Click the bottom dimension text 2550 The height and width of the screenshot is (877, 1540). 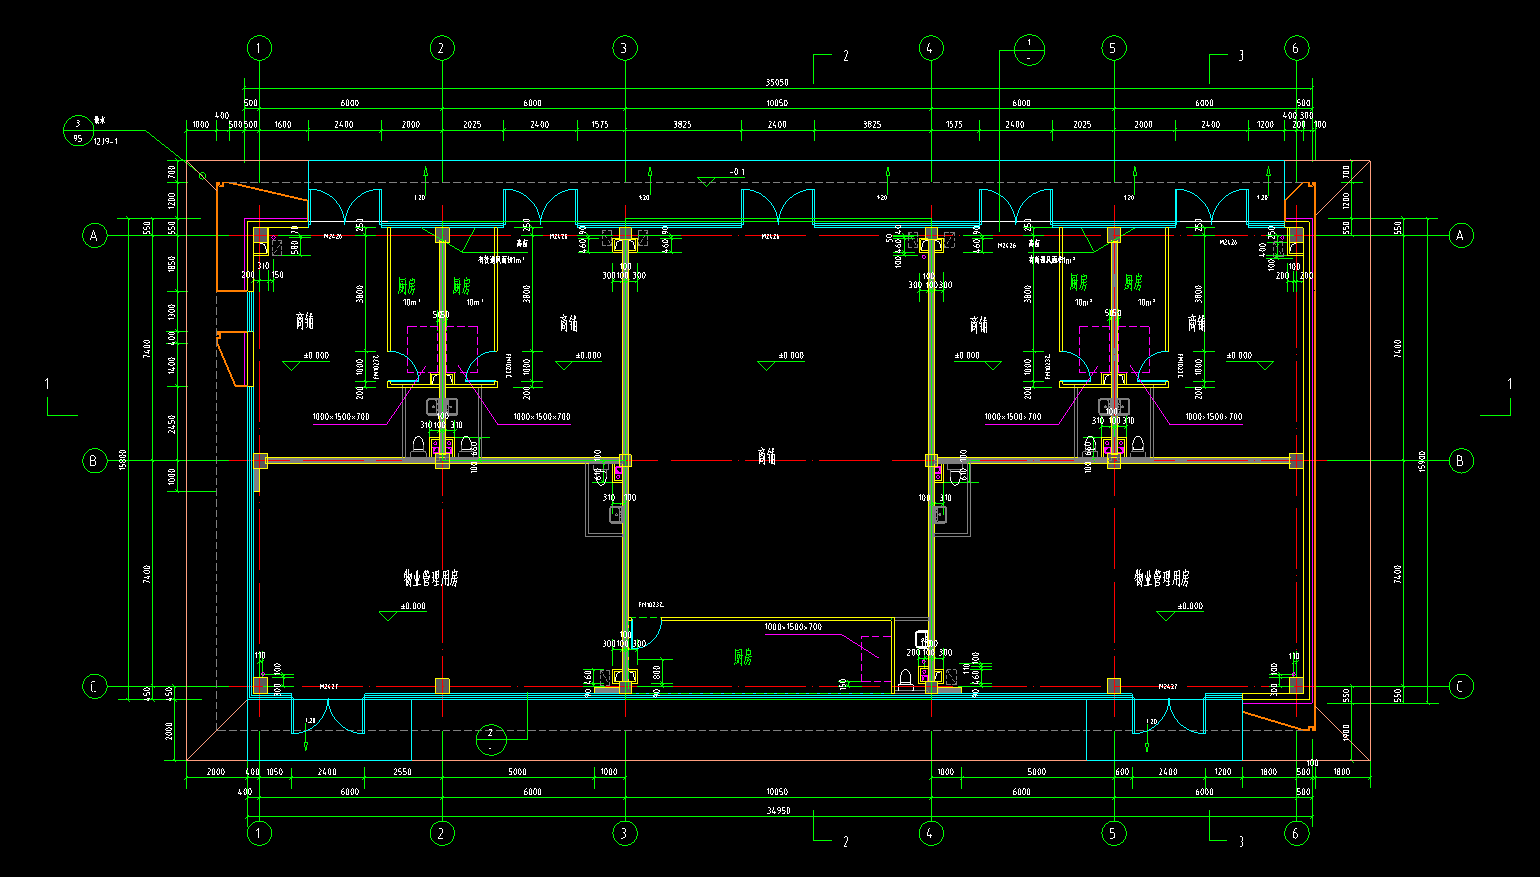402,772
